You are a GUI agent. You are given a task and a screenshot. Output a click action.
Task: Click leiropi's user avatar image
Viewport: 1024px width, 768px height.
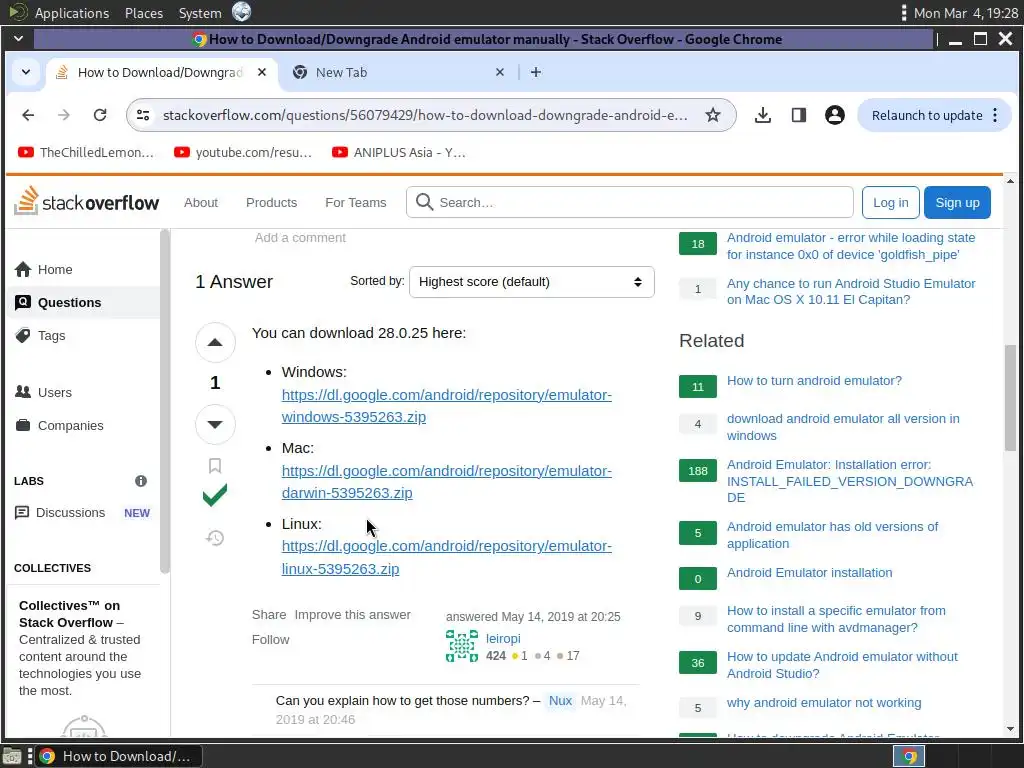coord(462,646)
